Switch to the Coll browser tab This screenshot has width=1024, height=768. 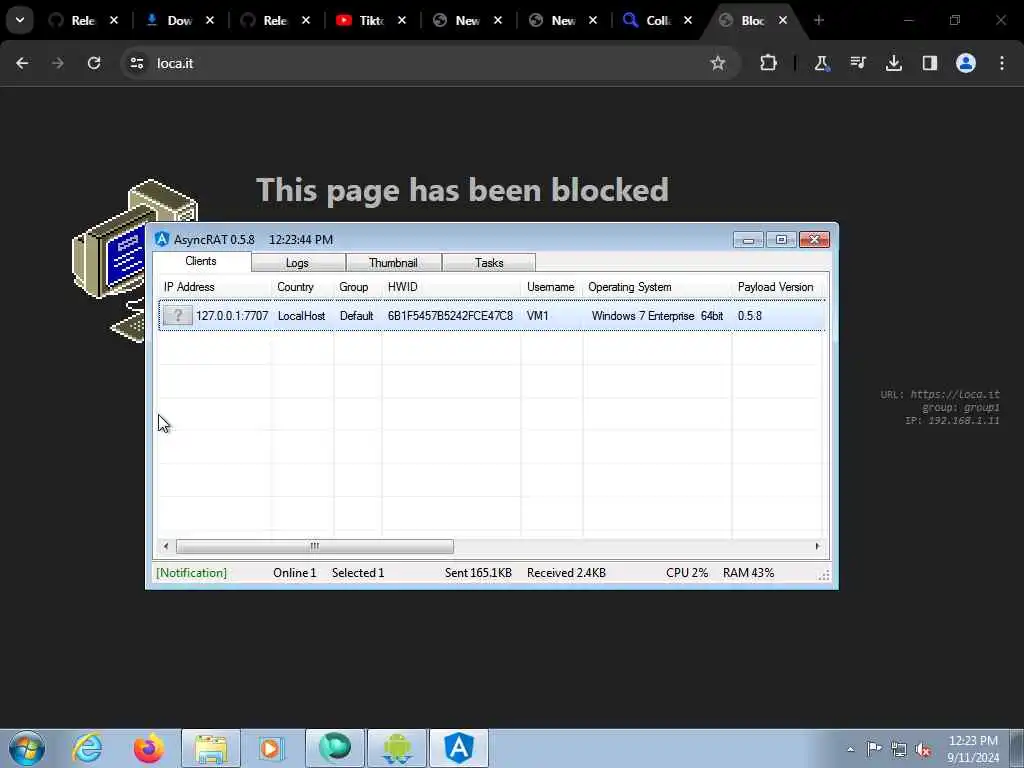pyautogui.click(x=648, y=20)
